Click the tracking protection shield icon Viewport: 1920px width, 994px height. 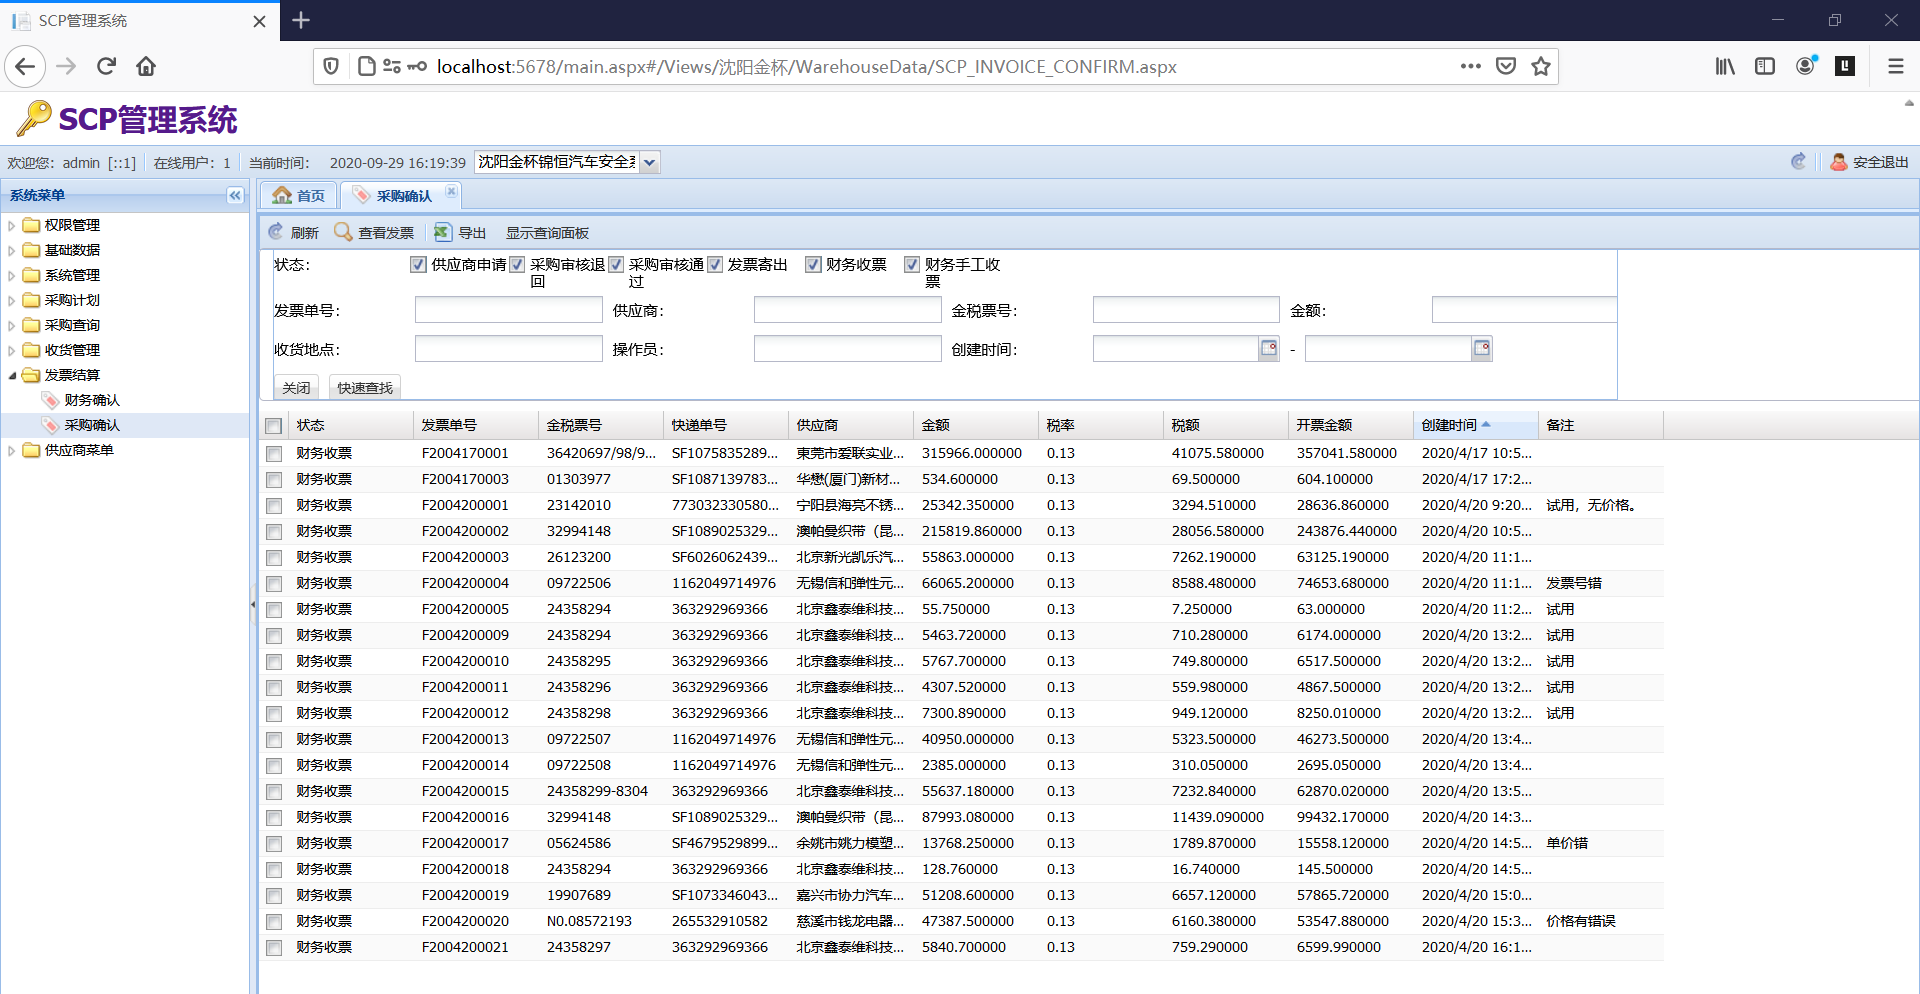tap(331, 66)
